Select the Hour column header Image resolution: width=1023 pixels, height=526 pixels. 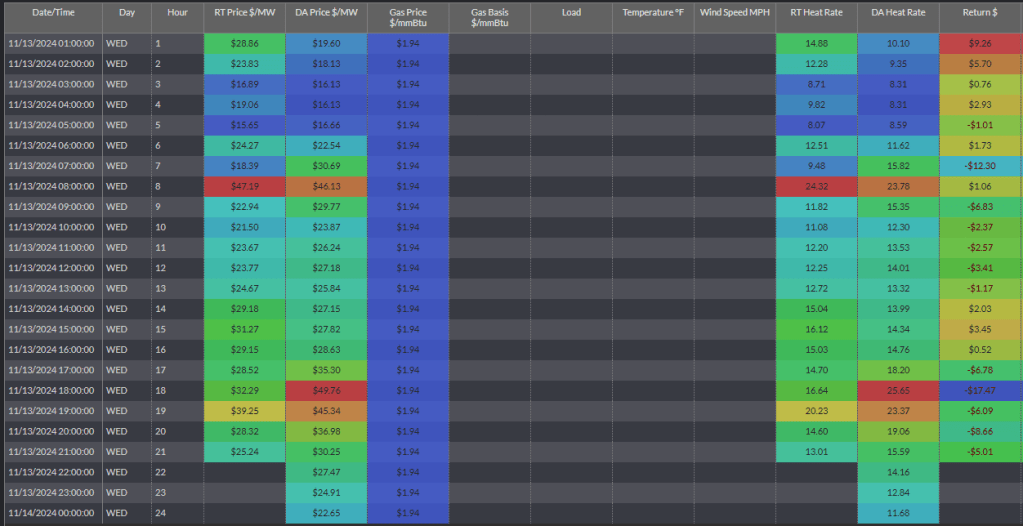pyautogui.click(x=177, y=12)
